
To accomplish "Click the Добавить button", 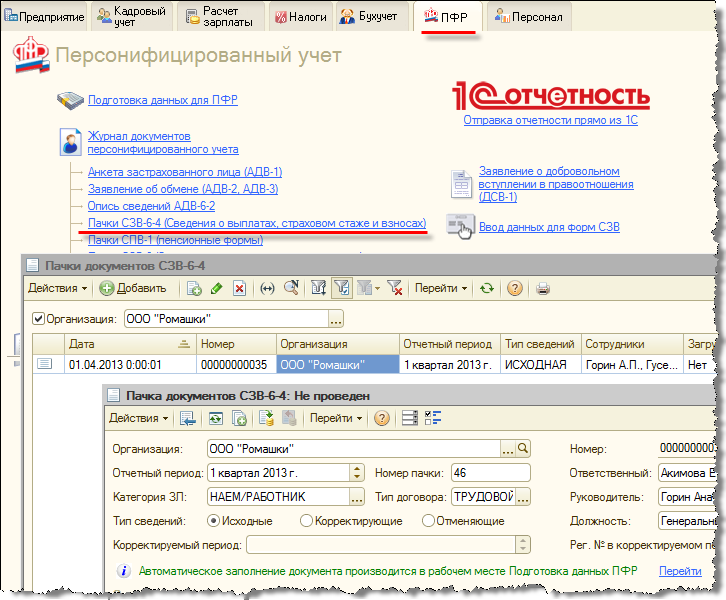I will click(133, 288).
